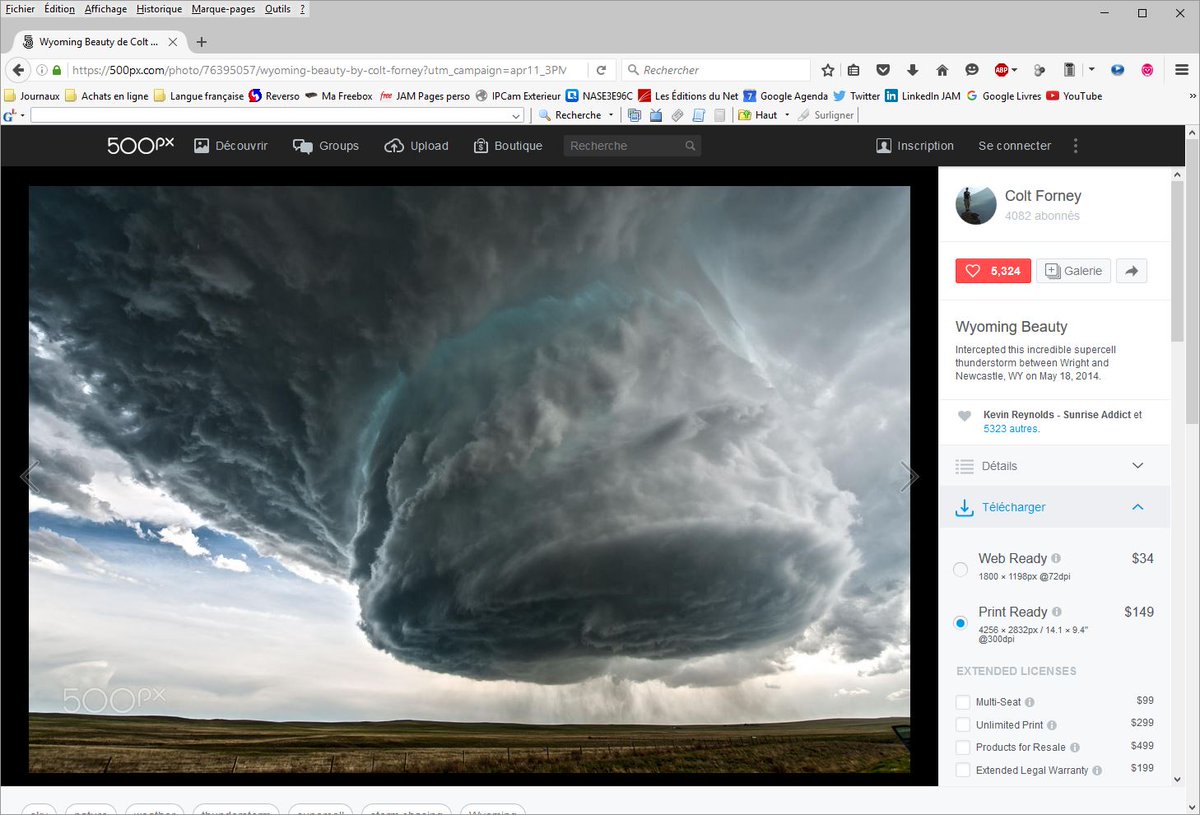Reload the page with the refresh icon
The width and height of the screenshot is (1200, 815).
(601, 70)
